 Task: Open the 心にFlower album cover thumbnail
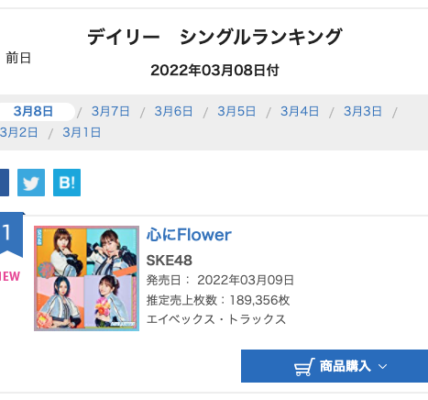[87, 278]
